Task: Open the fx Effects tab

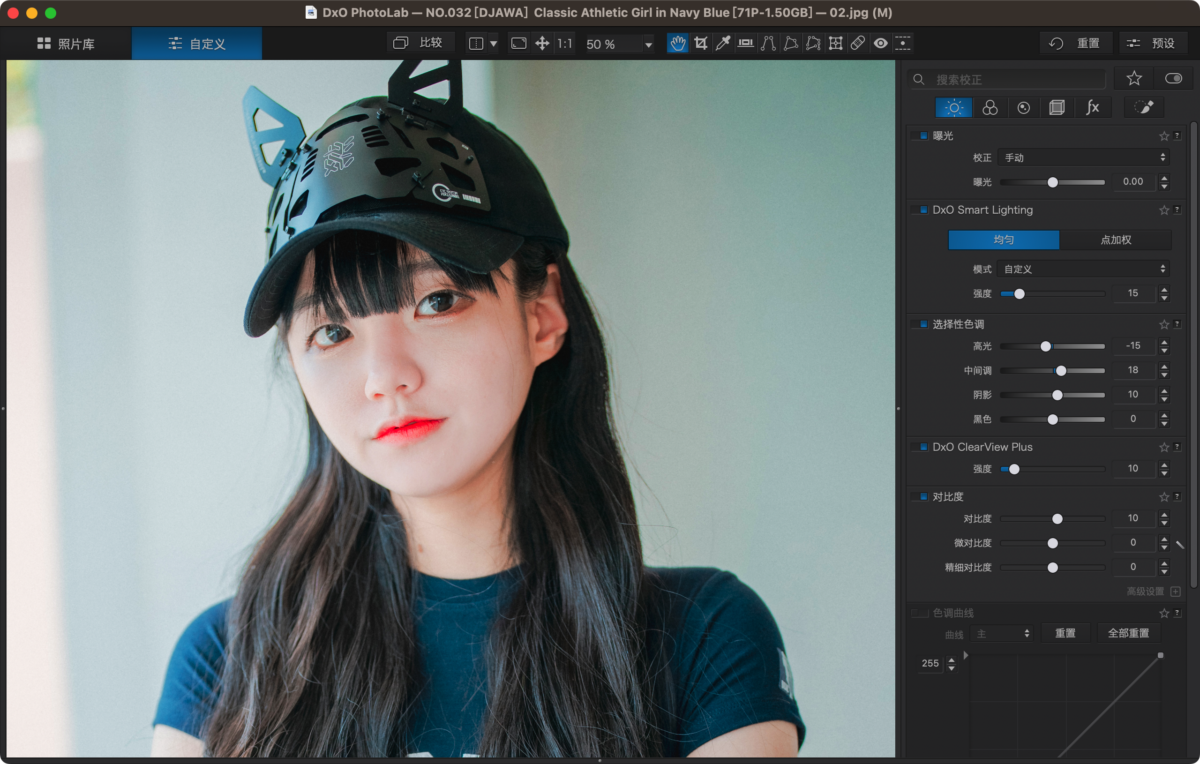Action: tap(1093, 107)
